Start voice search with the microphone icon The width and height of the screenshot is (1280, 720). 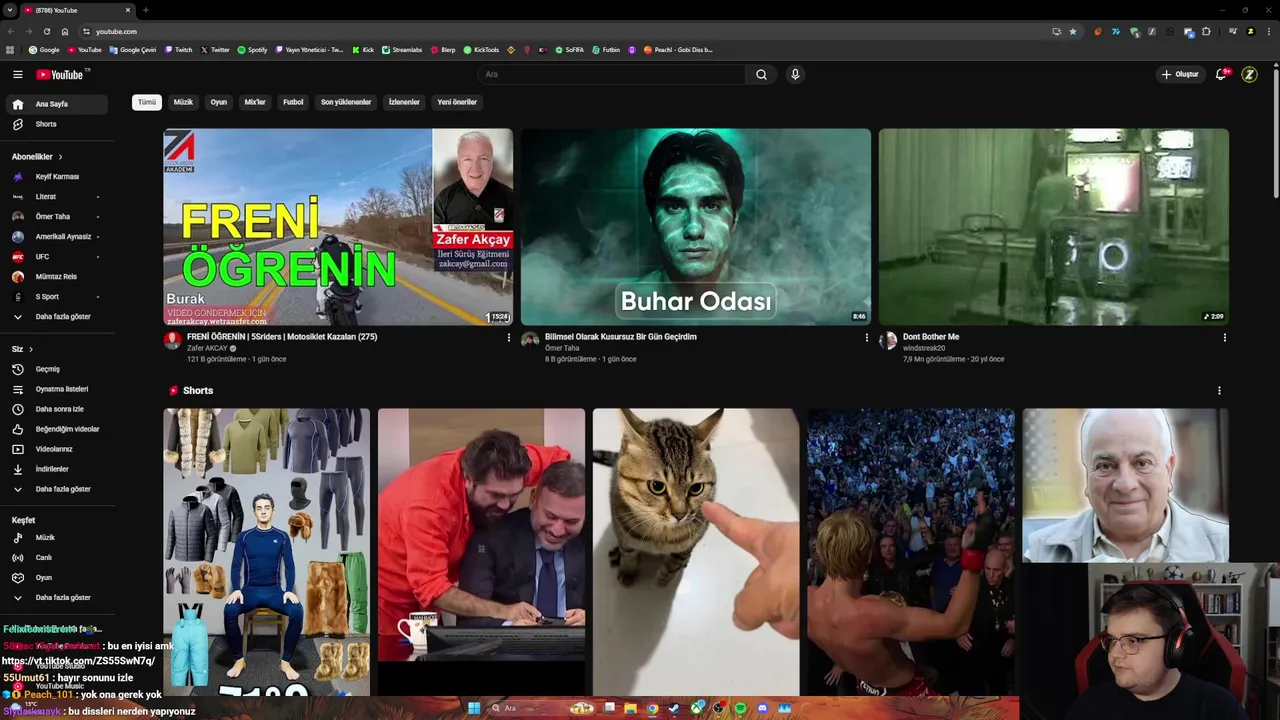[795, 74]
